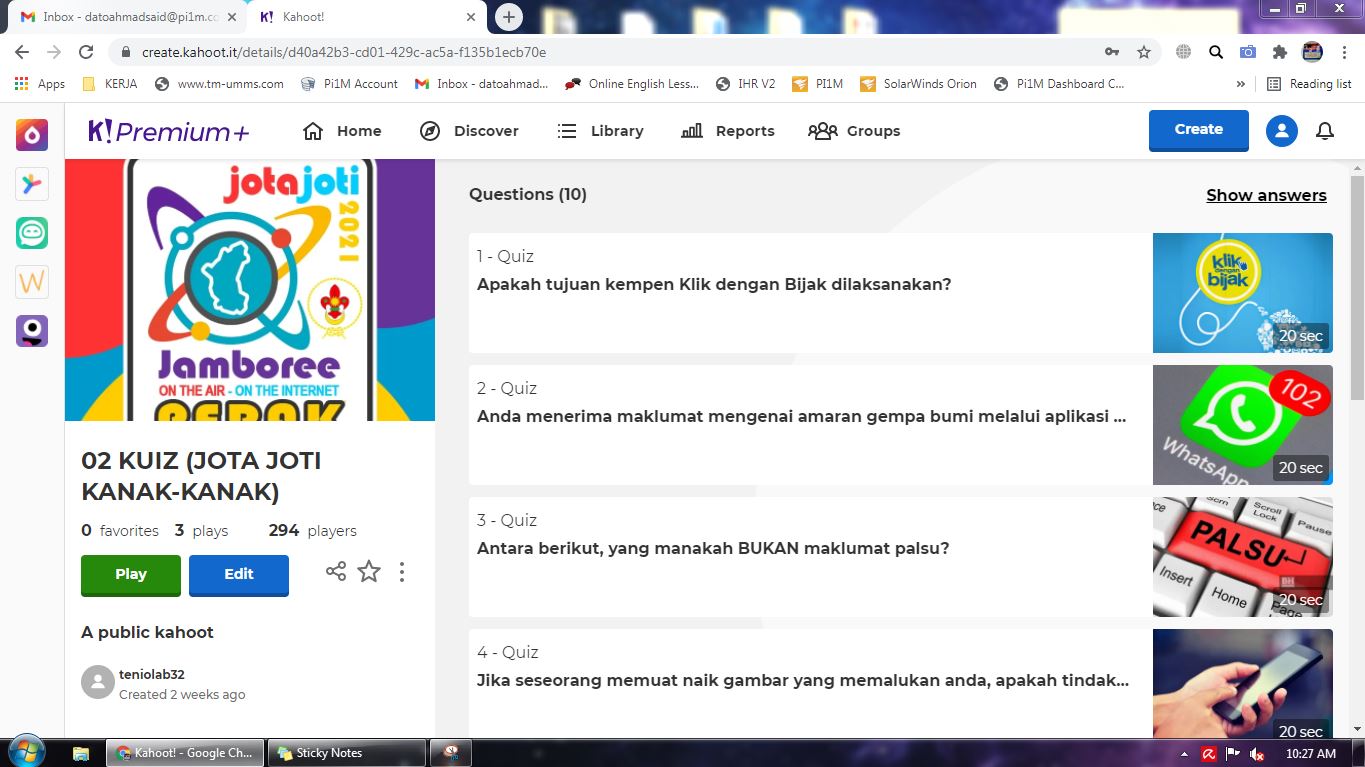This screenshot has height=767, width=1365.
Task: Expand the bookmarks overflow chevron
Action: [1241, 84]
